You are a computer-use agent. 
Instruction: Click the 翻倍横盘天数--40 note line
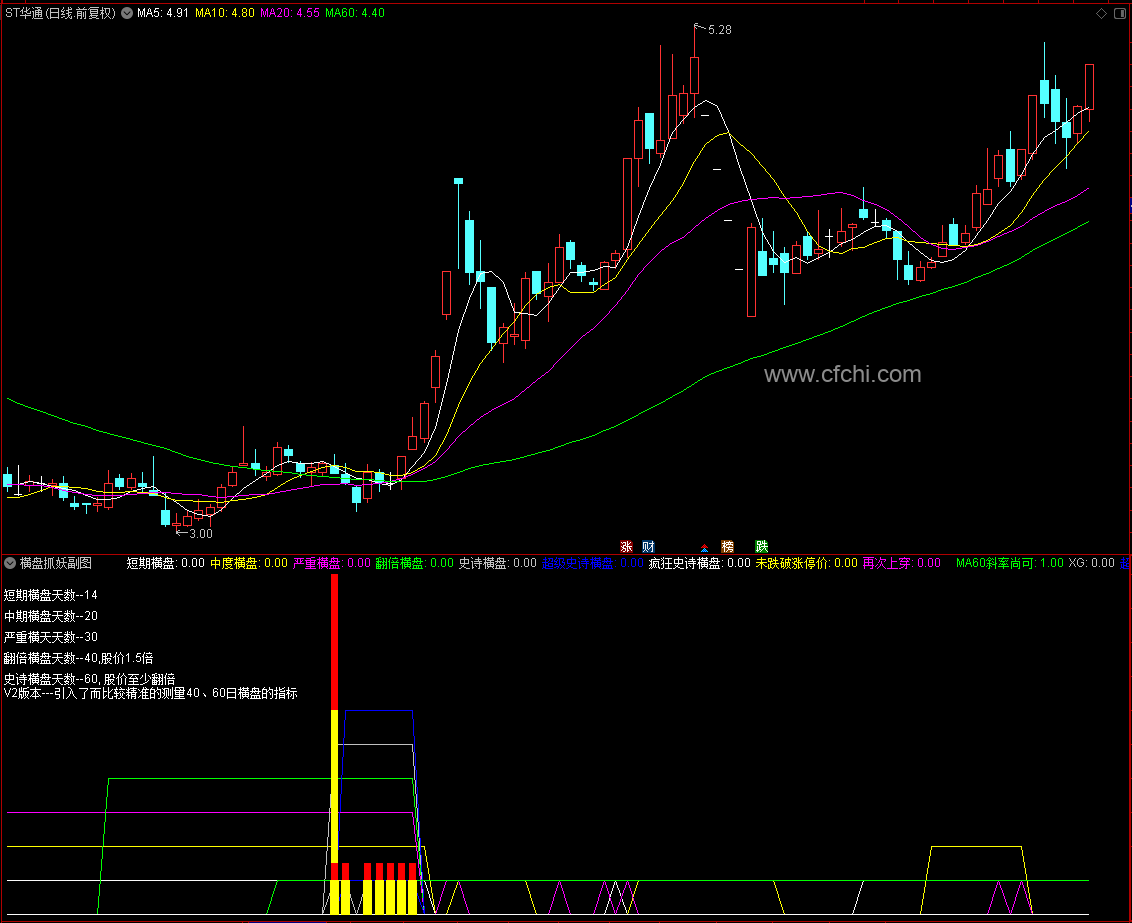coord(78,657)
